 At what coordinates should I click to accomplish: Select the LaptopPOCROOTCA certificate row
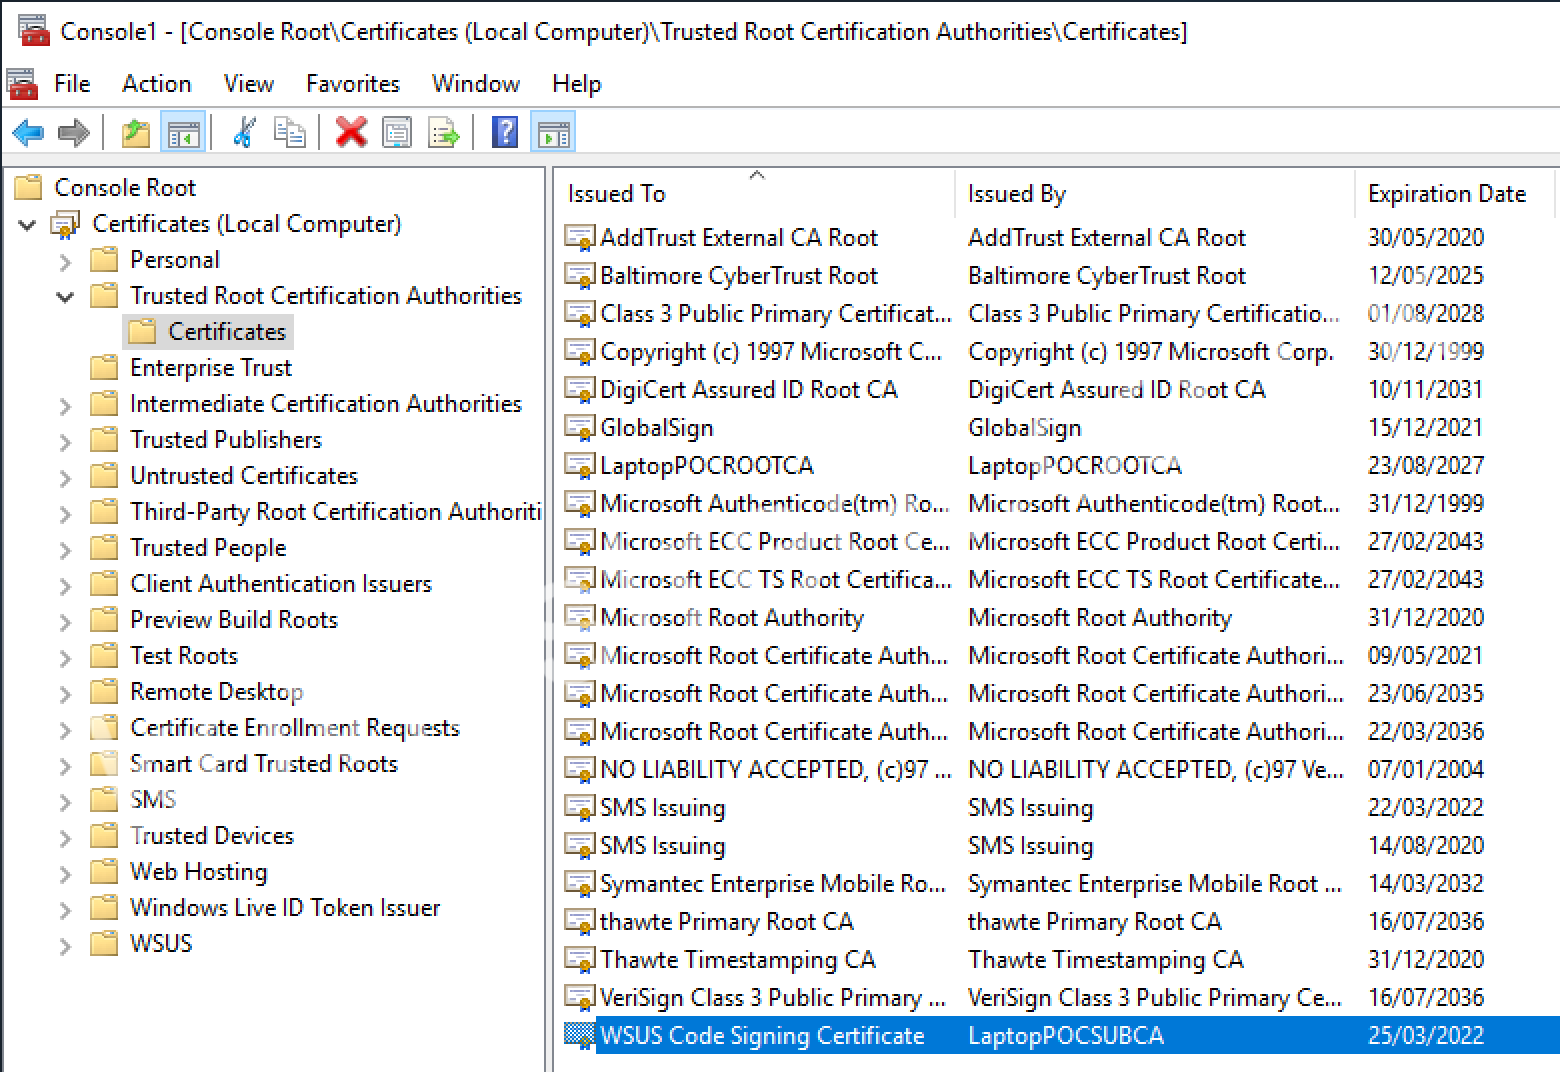click(x=706, y=466)
